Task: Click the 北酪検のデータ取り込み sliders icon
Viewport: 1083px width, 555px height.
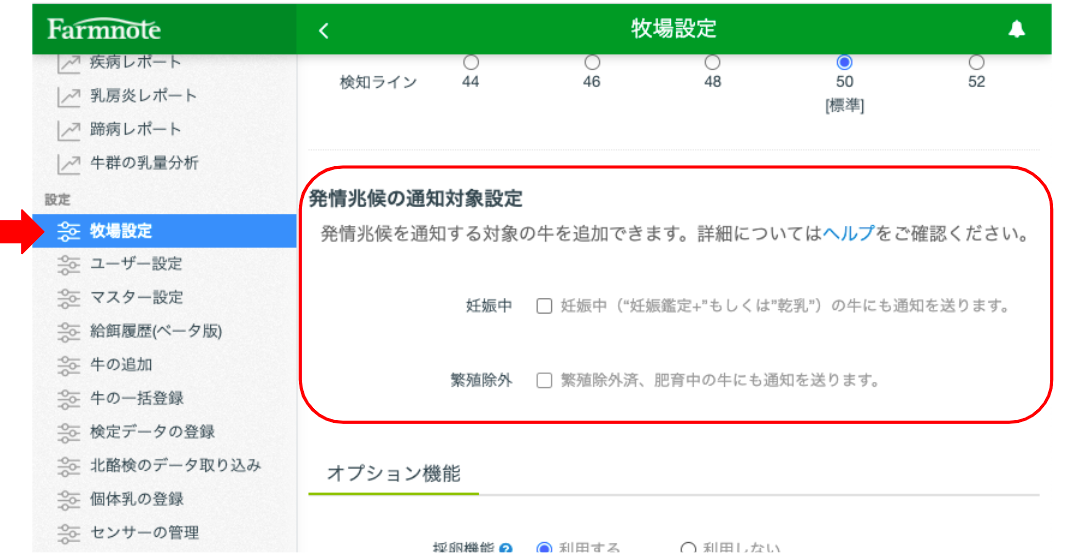Action: point(68,466)
